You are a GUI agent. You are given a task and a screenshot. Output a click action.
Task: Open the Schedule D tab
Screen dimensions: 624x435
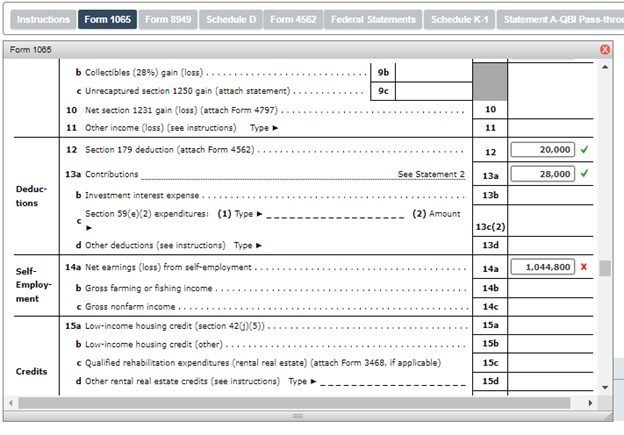231,20
